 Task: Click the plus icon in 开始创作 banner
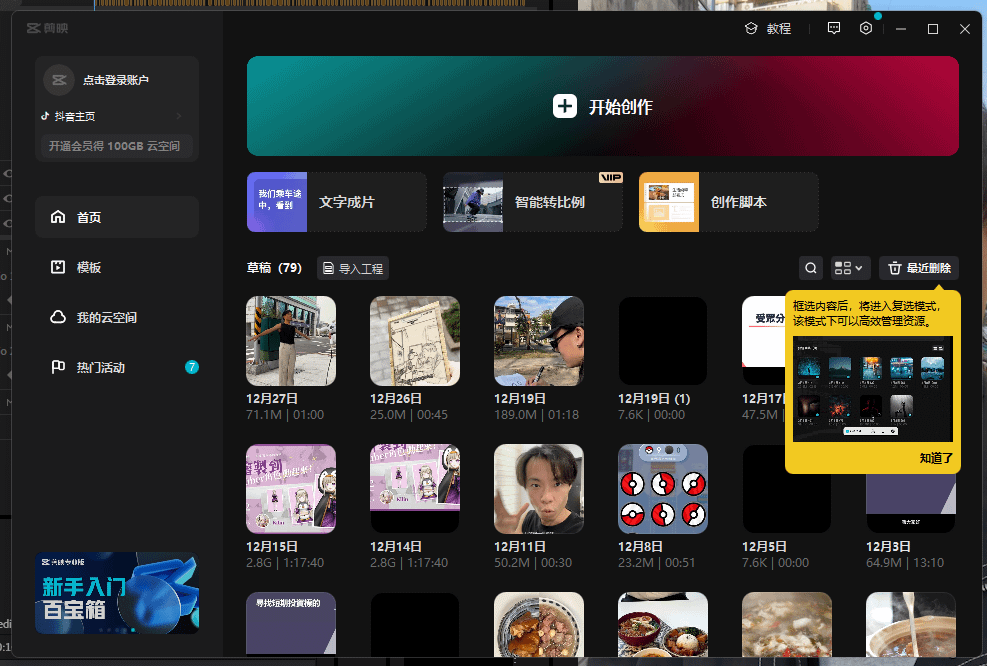[565, 107]
